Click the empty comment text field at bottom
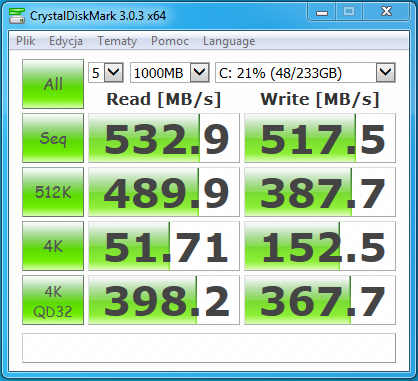 tap(209, 348)
